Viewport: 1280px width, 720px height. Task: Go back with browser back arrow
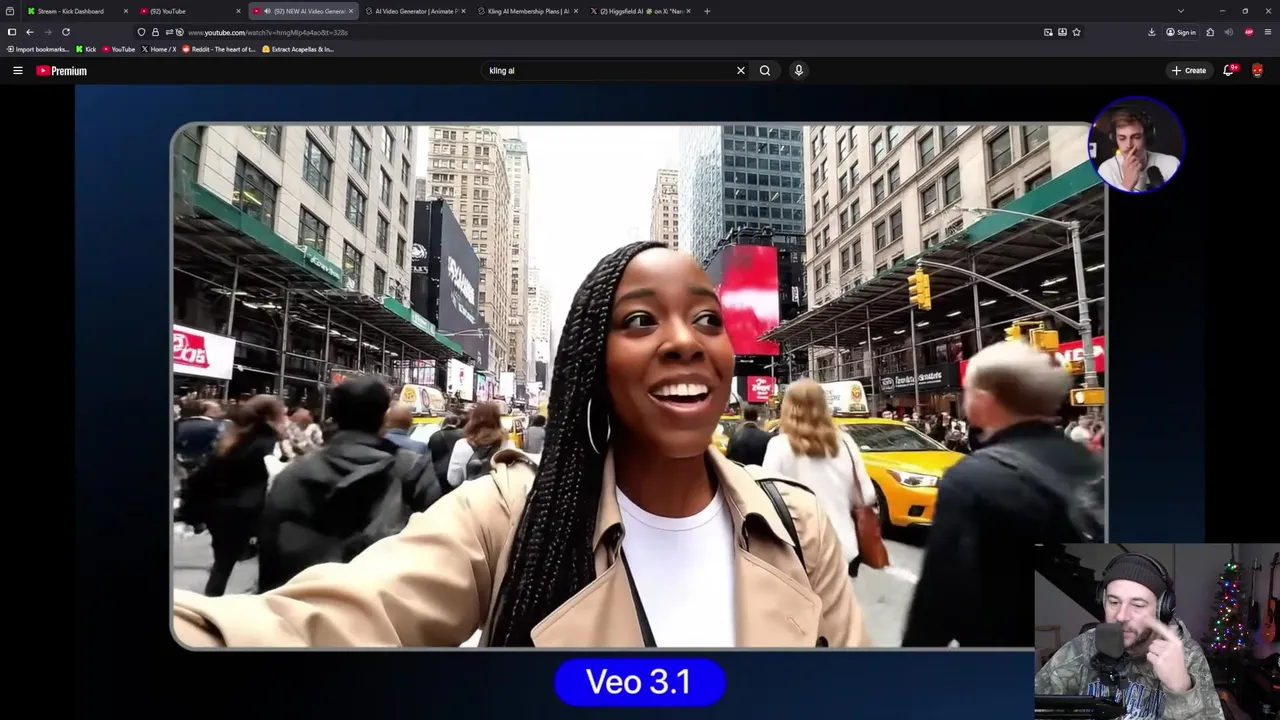(29, 32)
